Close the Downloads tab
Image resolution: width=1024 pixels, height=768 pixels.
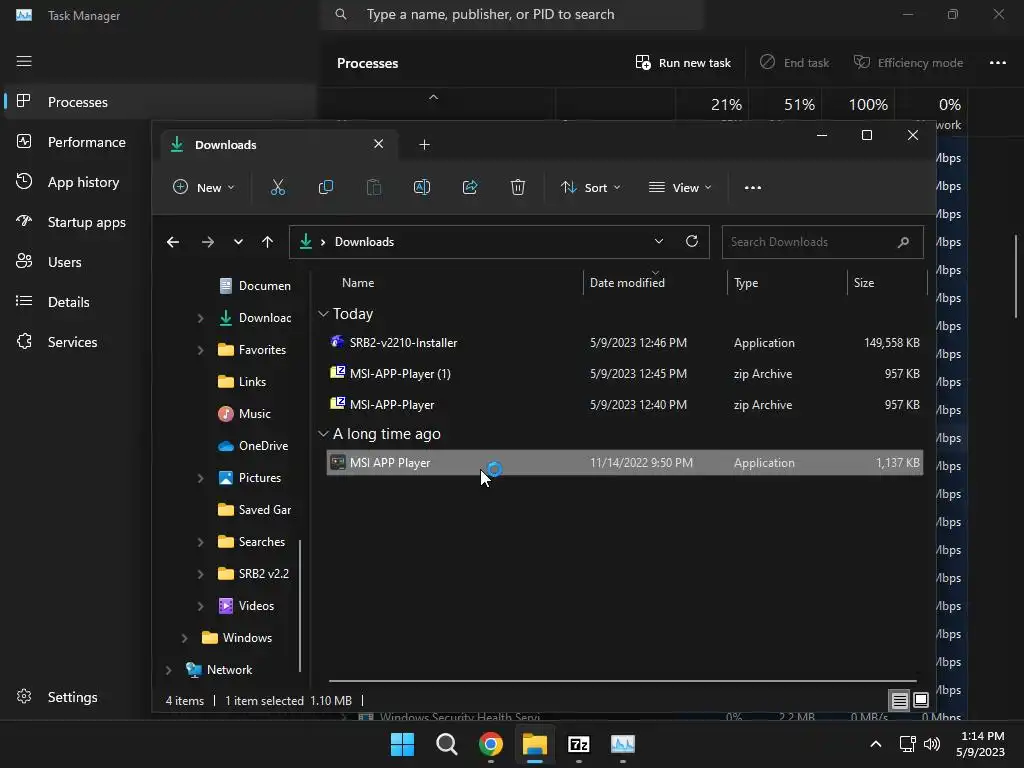378,144
